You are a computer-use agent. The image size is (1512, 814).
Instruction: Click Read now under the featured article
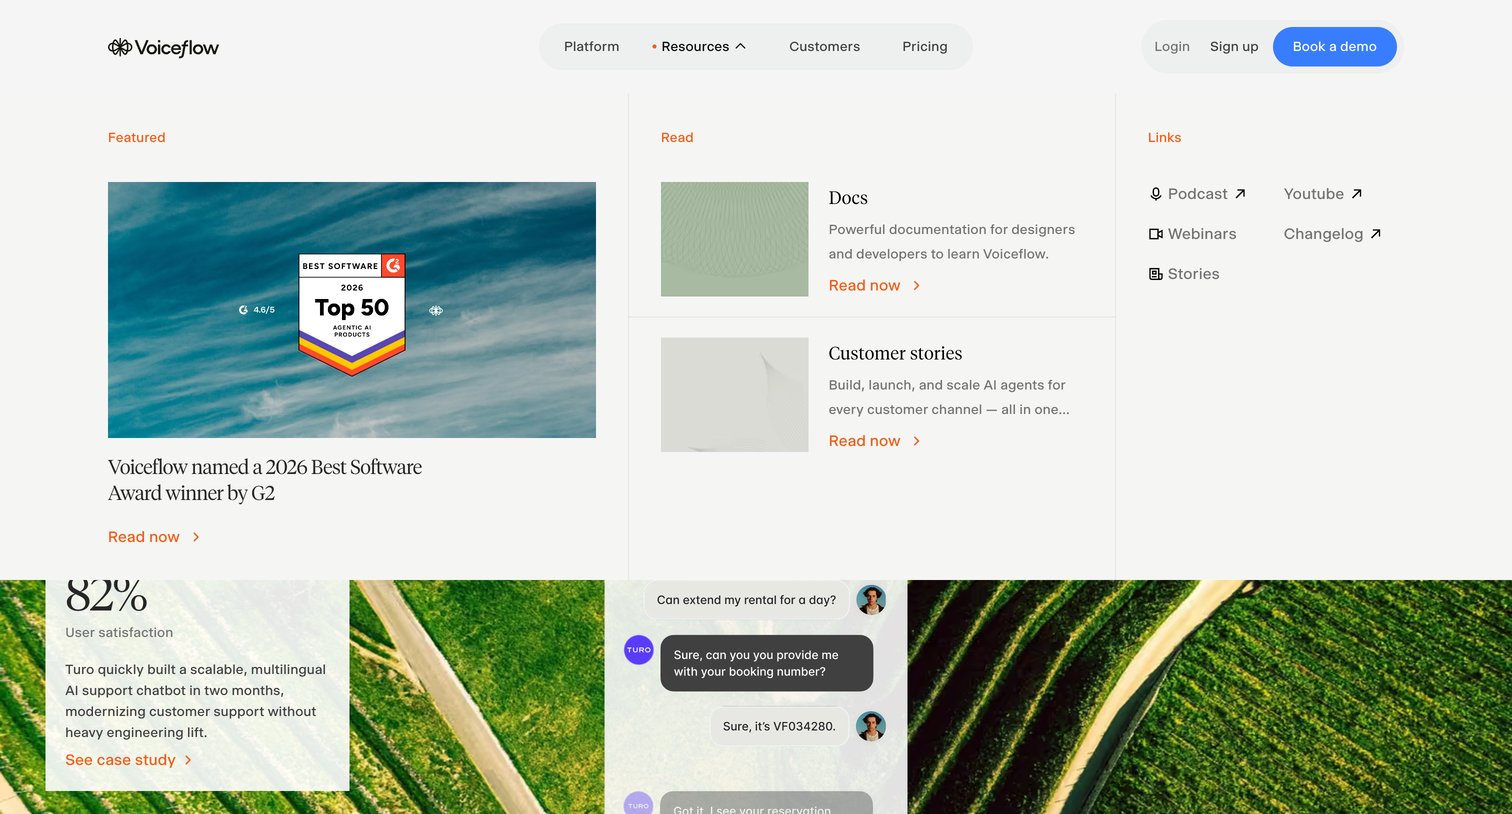[x=144, y=537]
